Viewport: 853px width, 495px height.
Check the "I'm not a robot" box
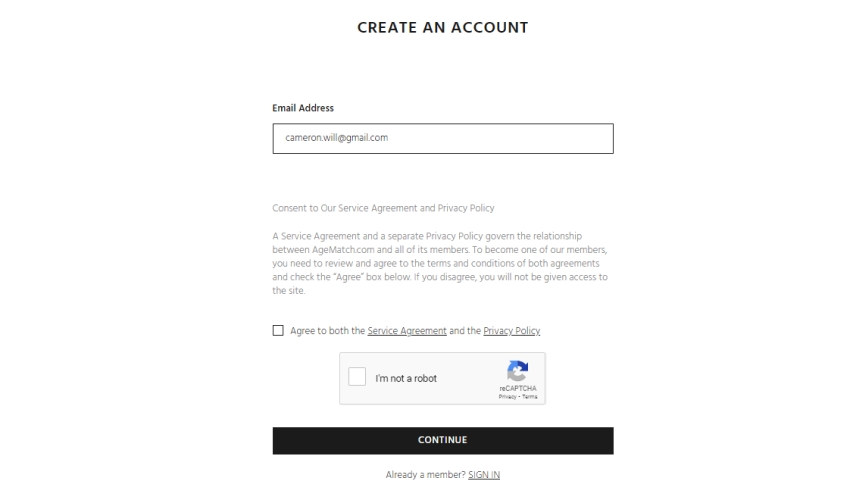[357, 376]
